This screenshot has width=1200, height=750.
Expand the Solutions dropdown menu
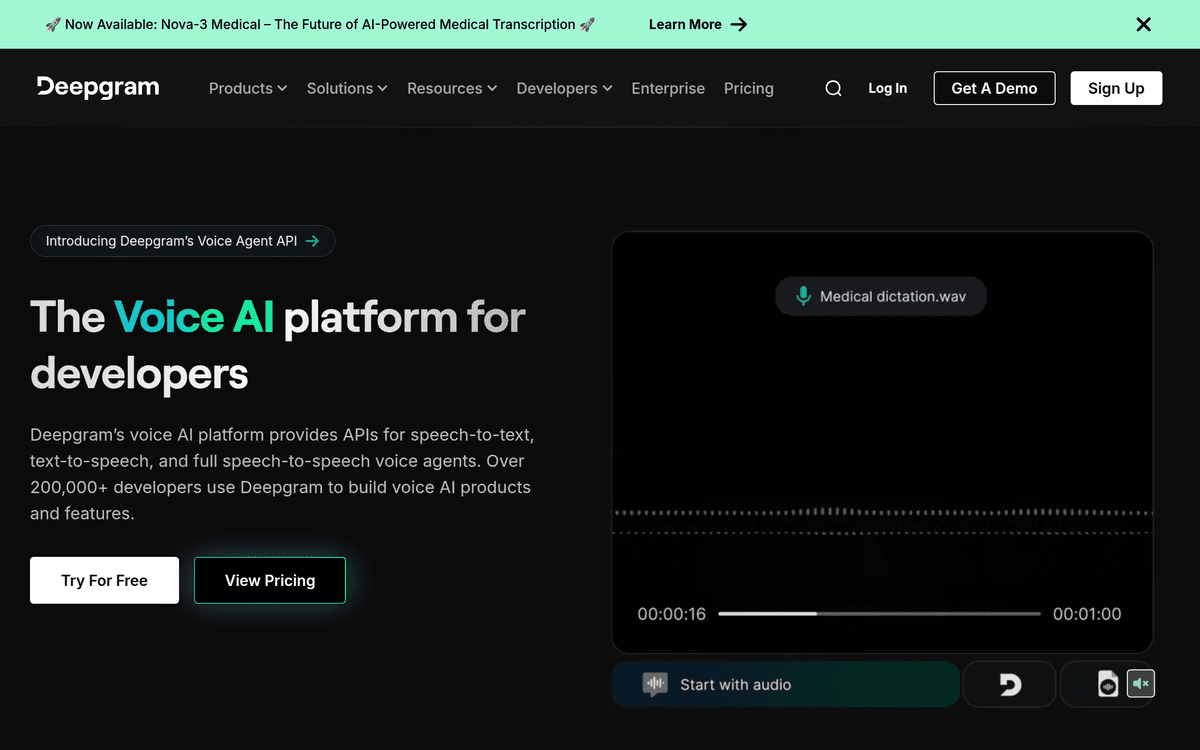pos(347,88)
